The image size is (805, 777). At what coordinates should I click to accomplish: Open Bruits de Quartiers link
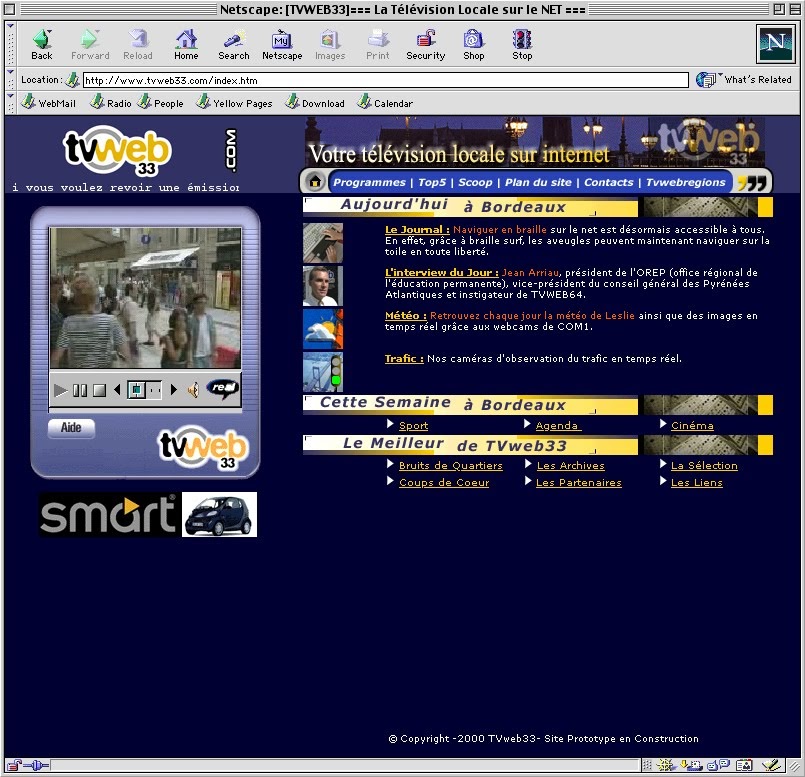[x=451, y=465]
